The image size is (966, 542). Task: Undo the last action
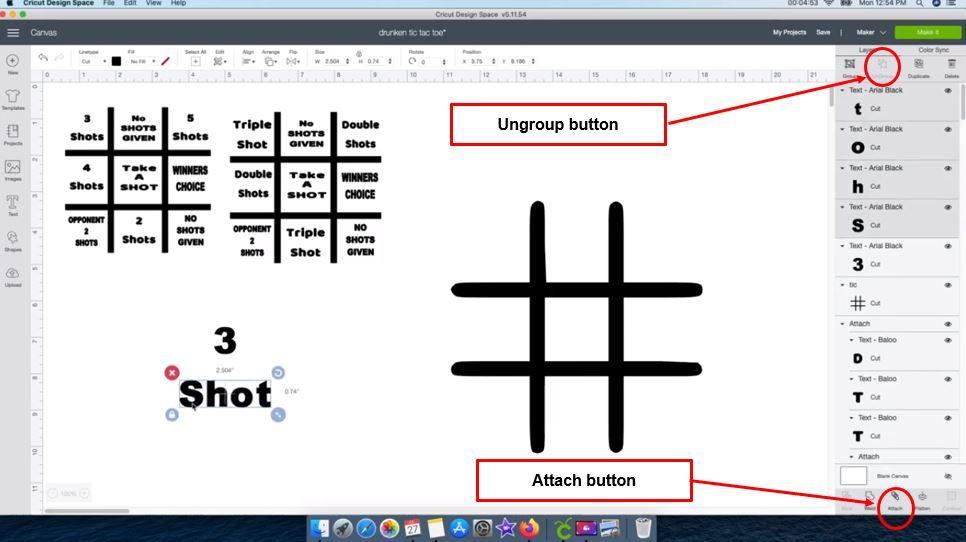(43, 58)
